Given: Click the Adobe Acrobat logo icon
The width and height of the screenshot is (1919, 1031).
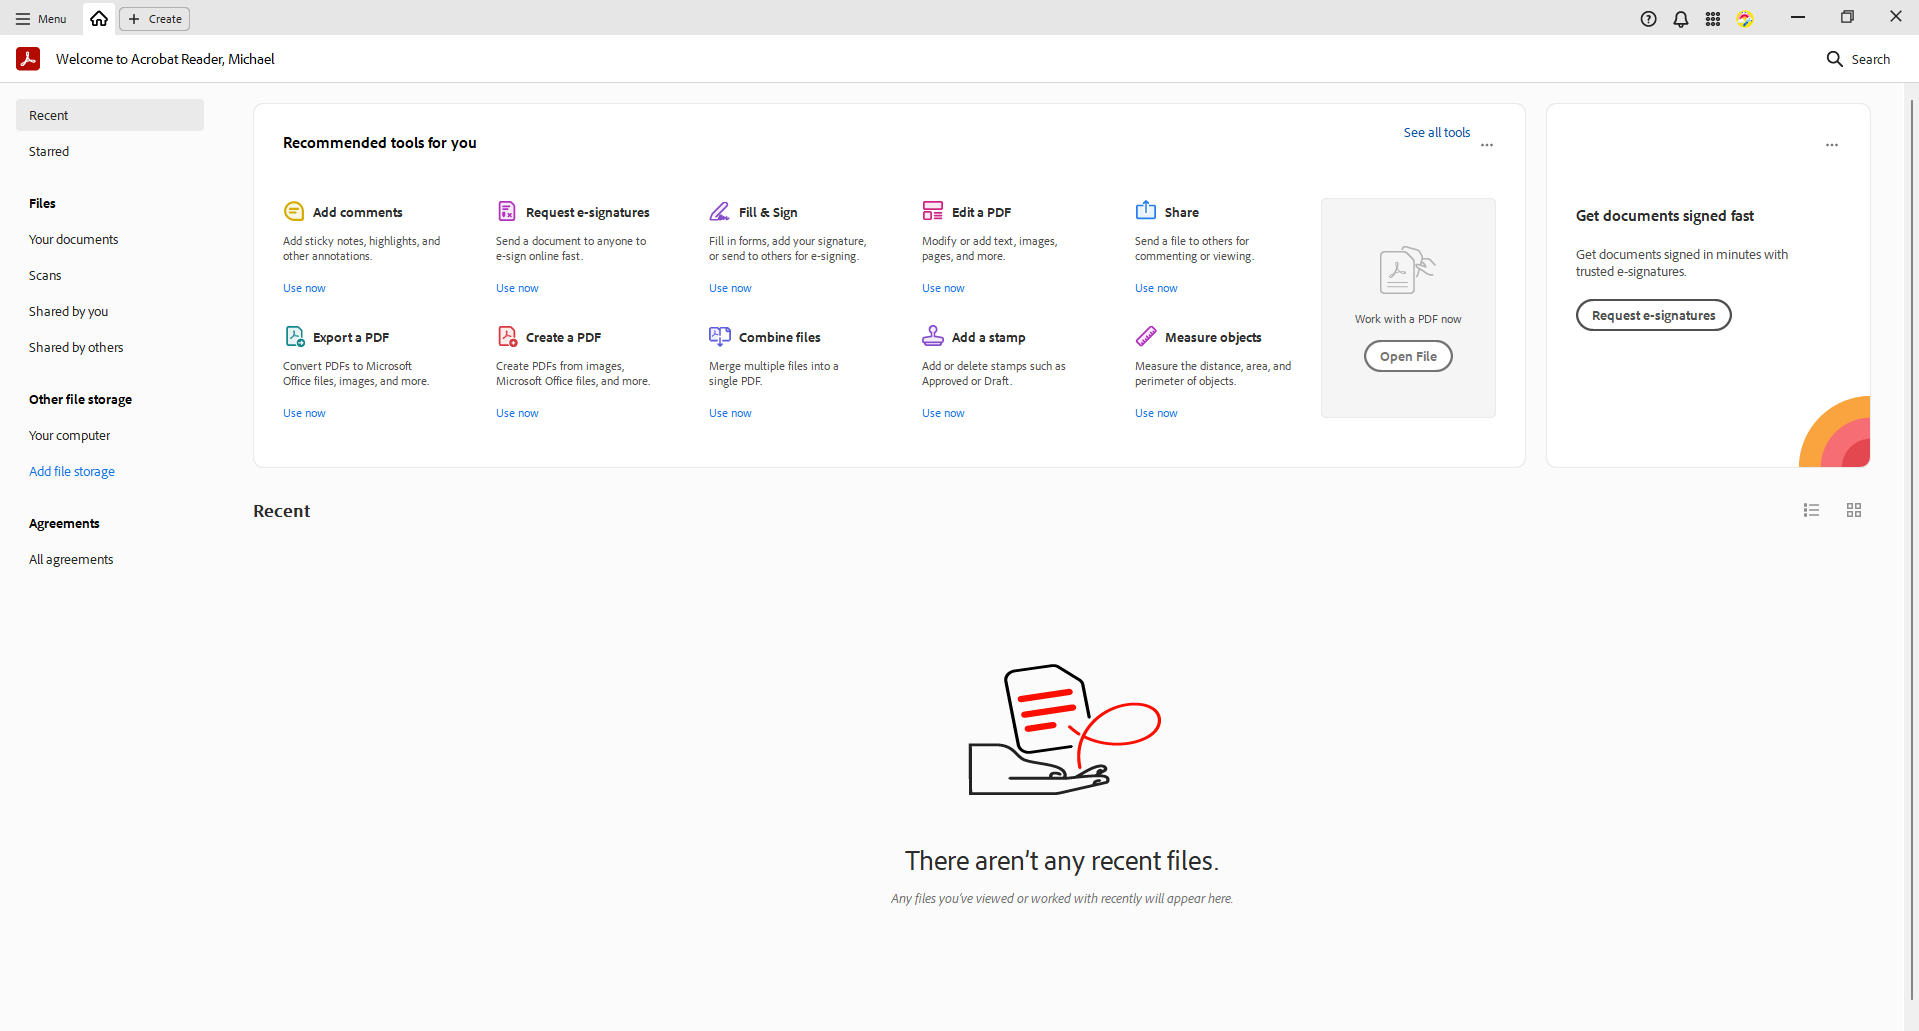Looking at the screenshot, I should (28, 59).
